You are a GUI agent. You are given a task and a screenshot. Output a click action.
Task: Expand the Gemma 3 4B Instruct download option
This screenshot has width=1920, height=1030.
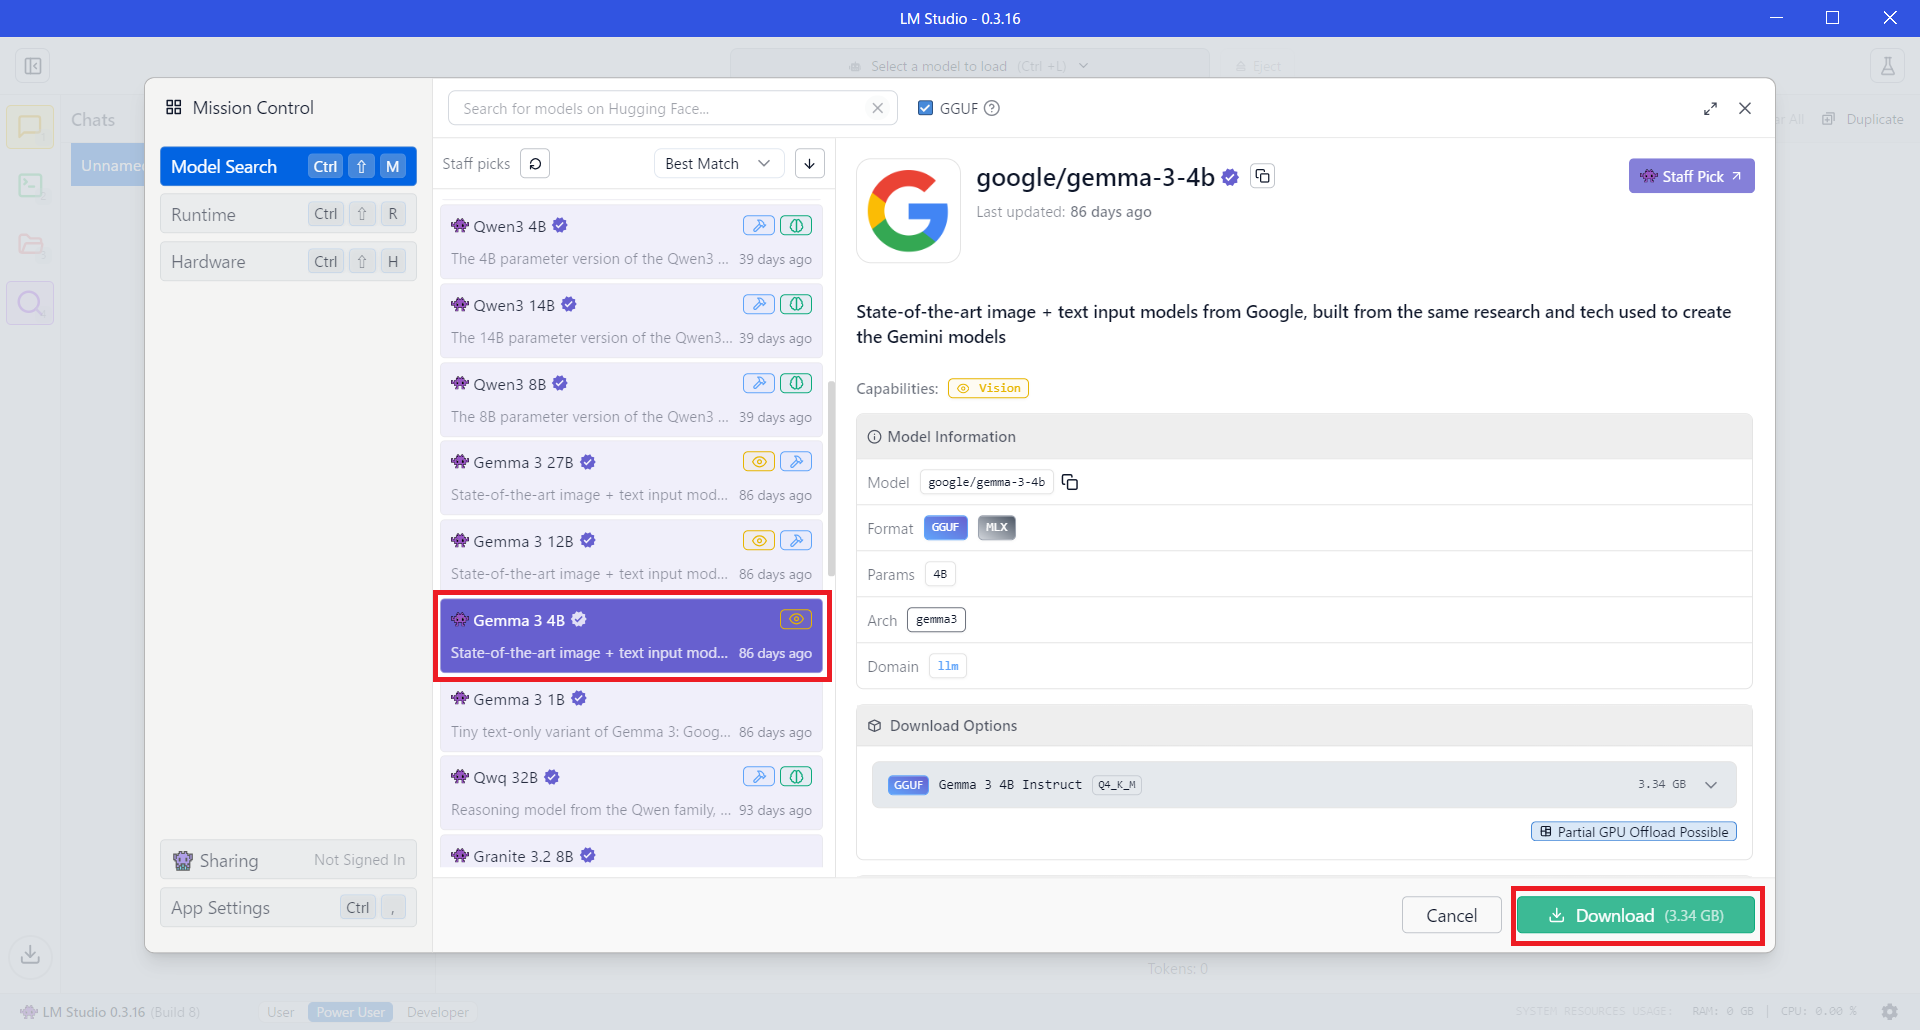(x=1304, y=785)
